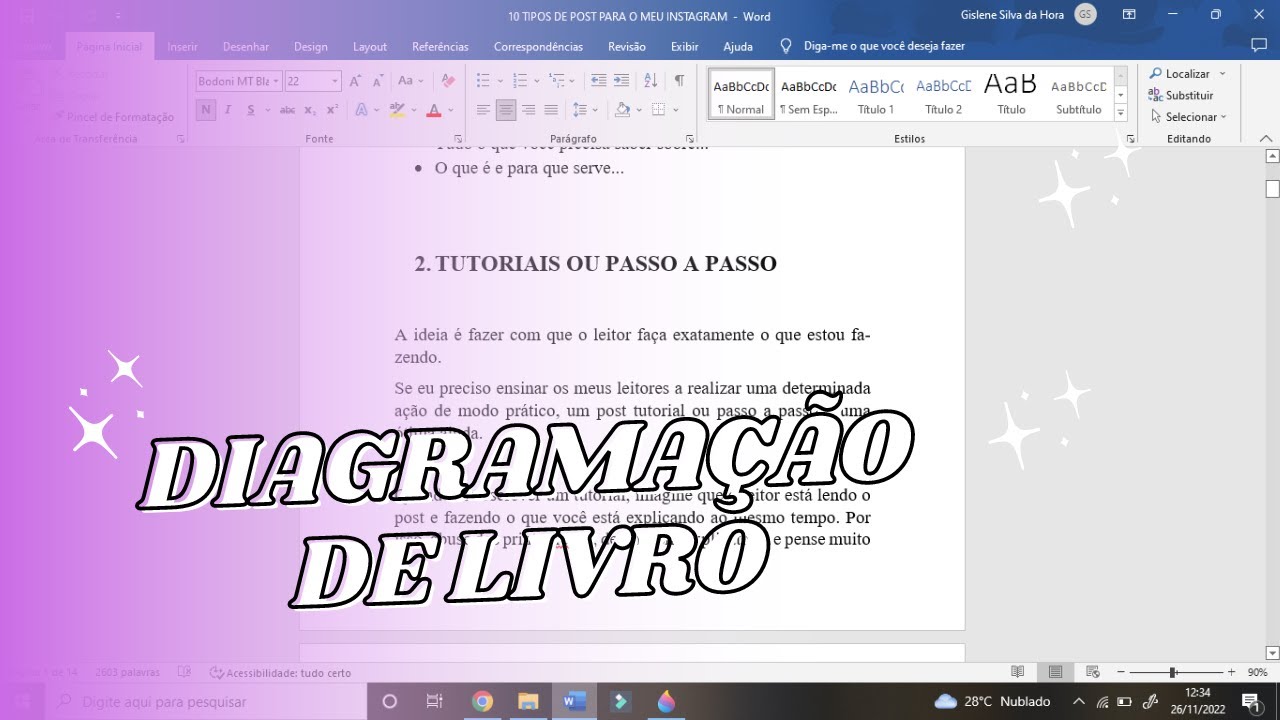1280x720 pixels.
Task: Pick the text highlight color
Action: click(x=397, y=110)
